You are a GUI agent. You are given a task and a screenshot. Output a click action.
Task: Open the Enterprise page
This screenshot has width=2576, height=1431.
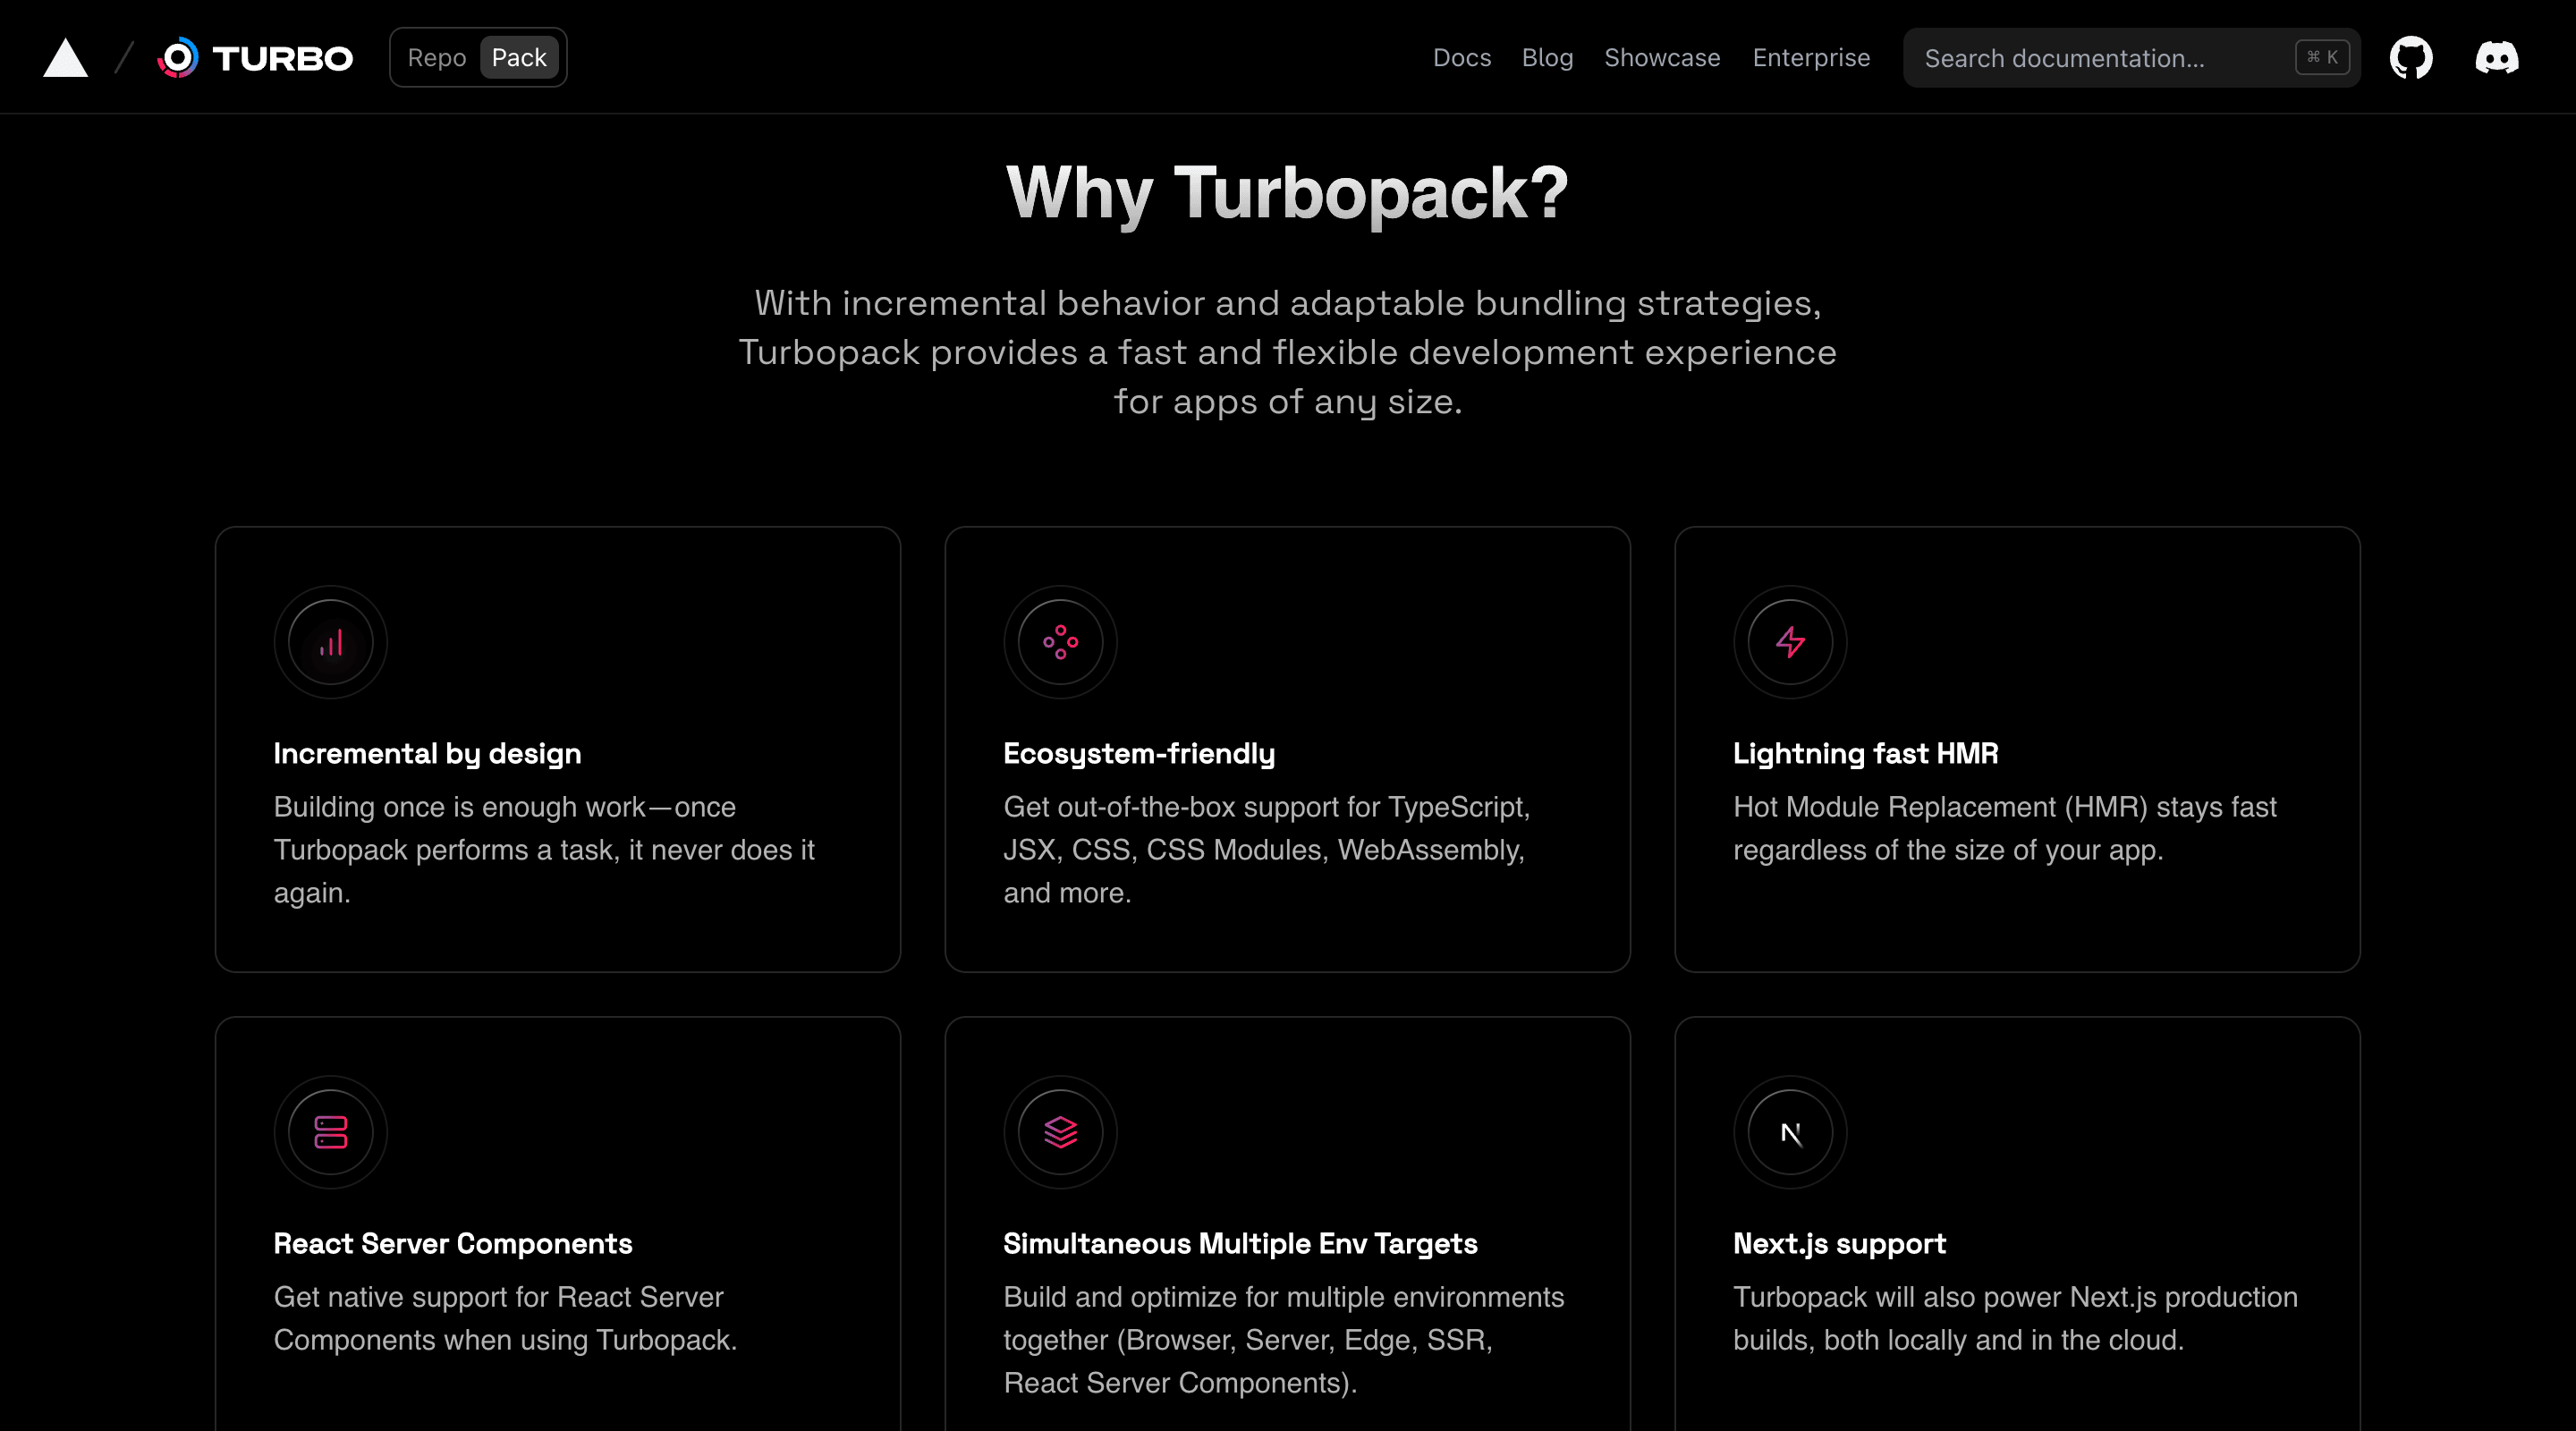coord(1811,58)
